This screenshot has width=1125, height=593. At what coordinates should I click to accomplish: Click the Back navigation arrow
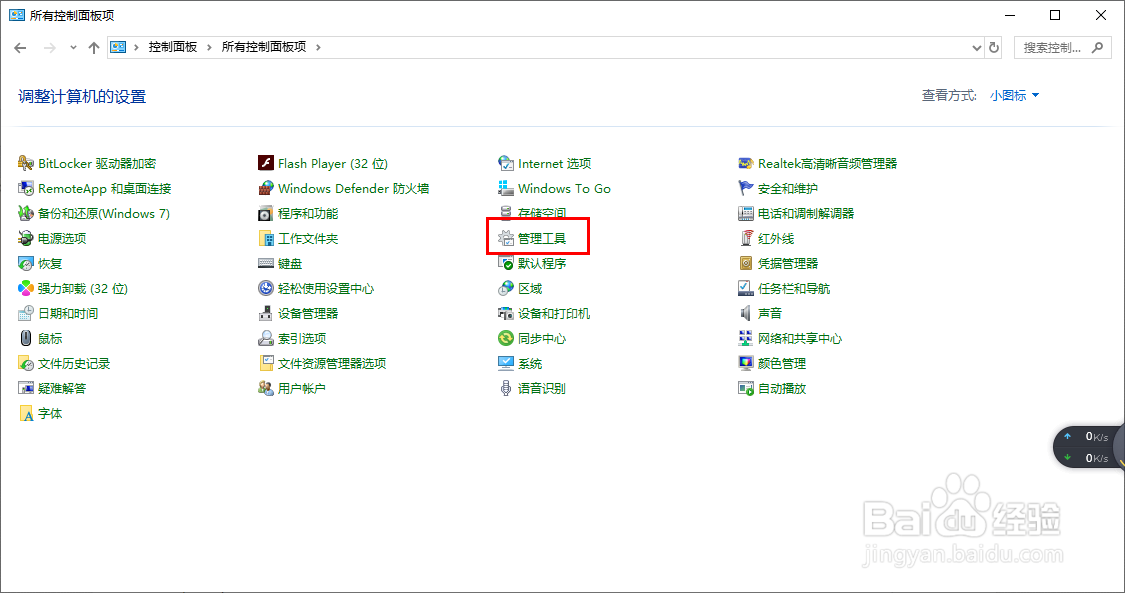coord(20,48)
